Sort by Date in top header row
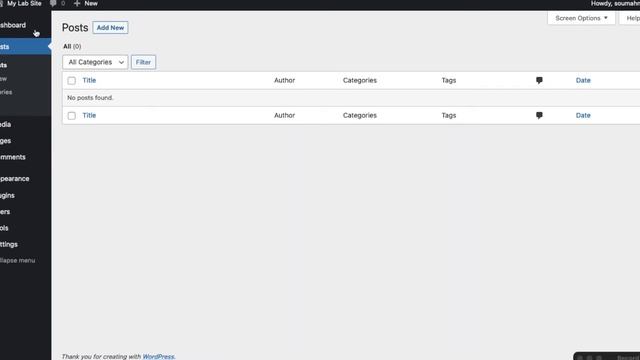640x360 pixels. pos(583,80)
